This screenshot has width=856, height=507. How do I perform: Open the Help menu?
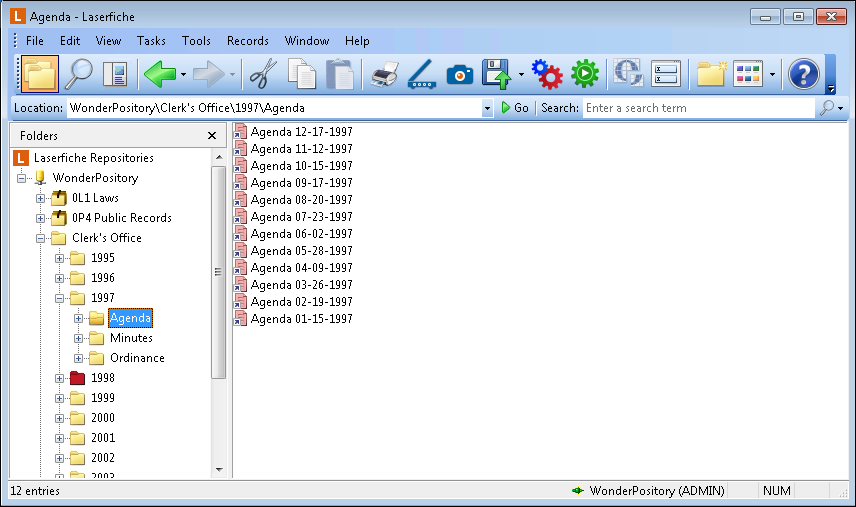point(357,41)
